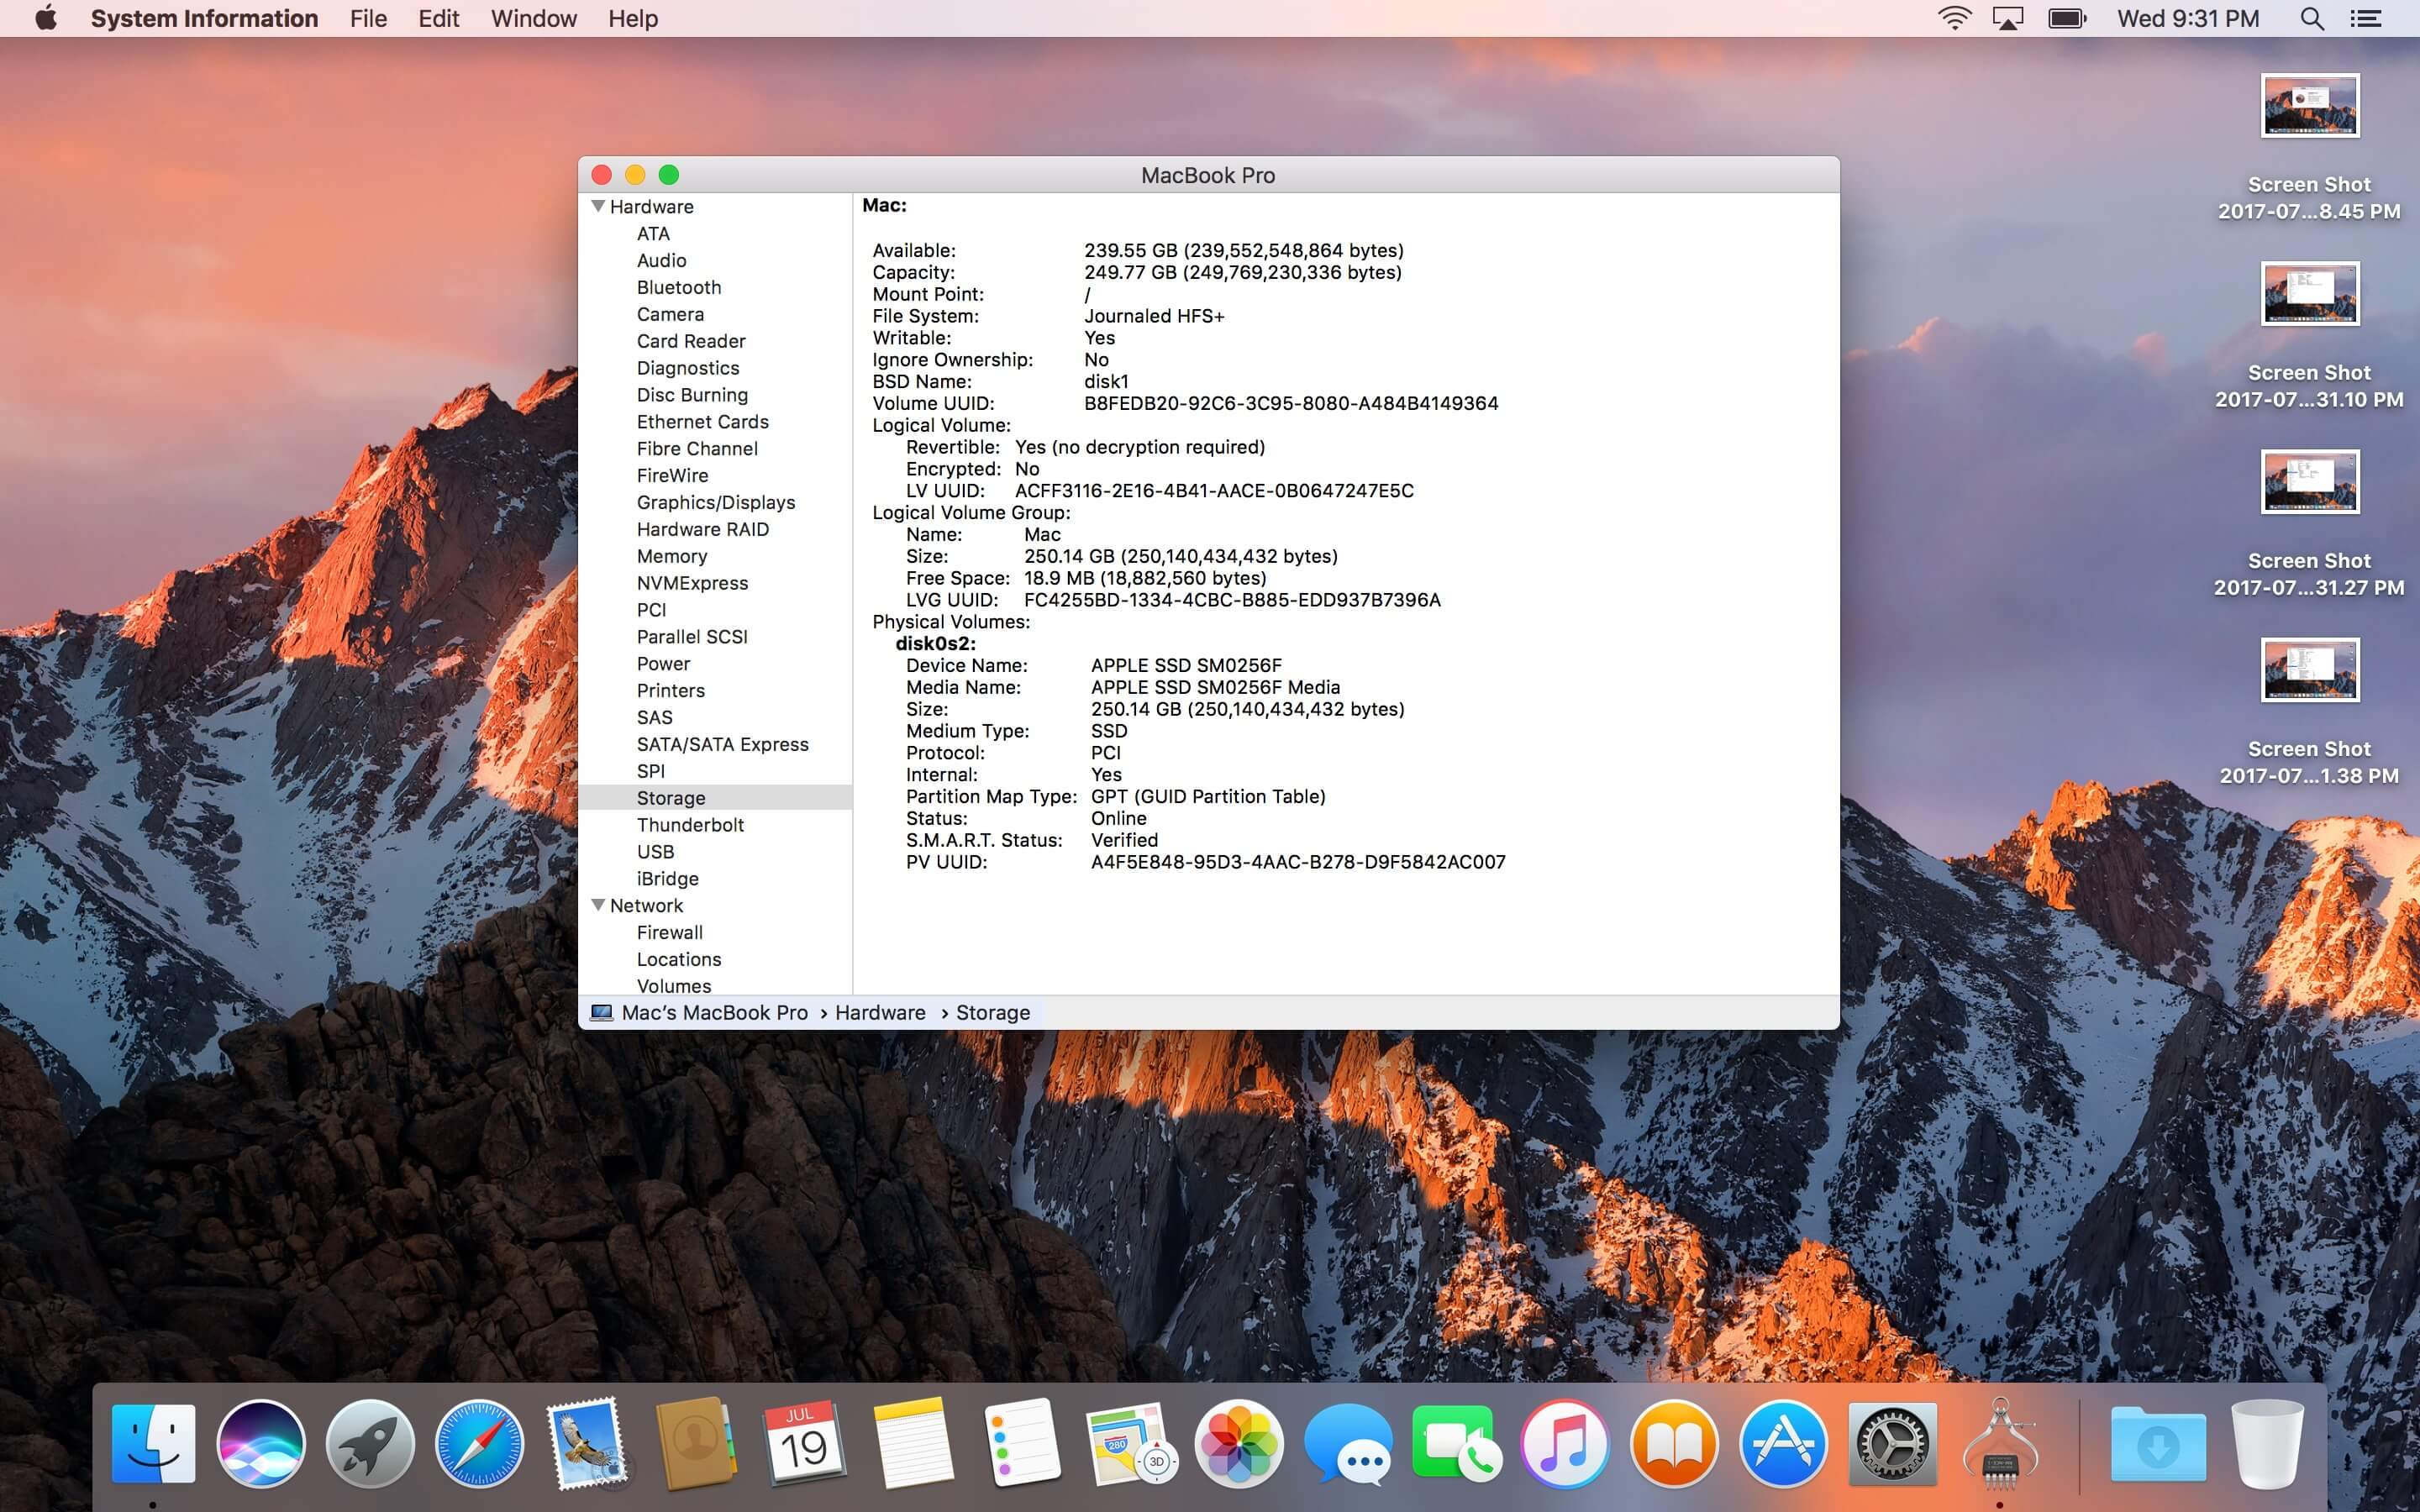Viewport: 2420px width, 1512px height.
Task: Open Notification Center list icon
Action: coord(2366,18)
